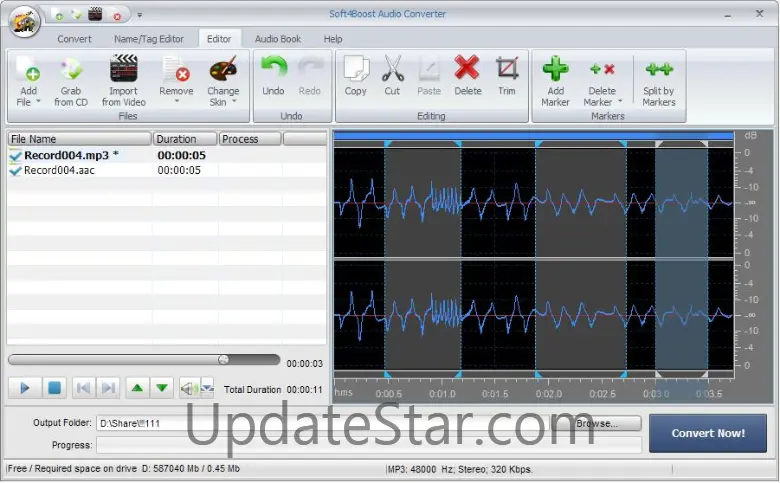Open the Name/Tag Editor tab
This screenshot has height=483, width=780.
click(x=149, y=39)
